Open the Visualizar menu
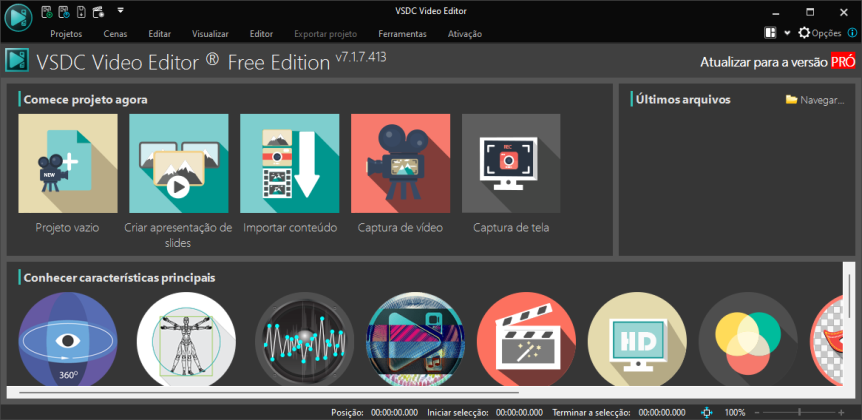The height and width of the screenshot is (420, 862). pos(210,34)
